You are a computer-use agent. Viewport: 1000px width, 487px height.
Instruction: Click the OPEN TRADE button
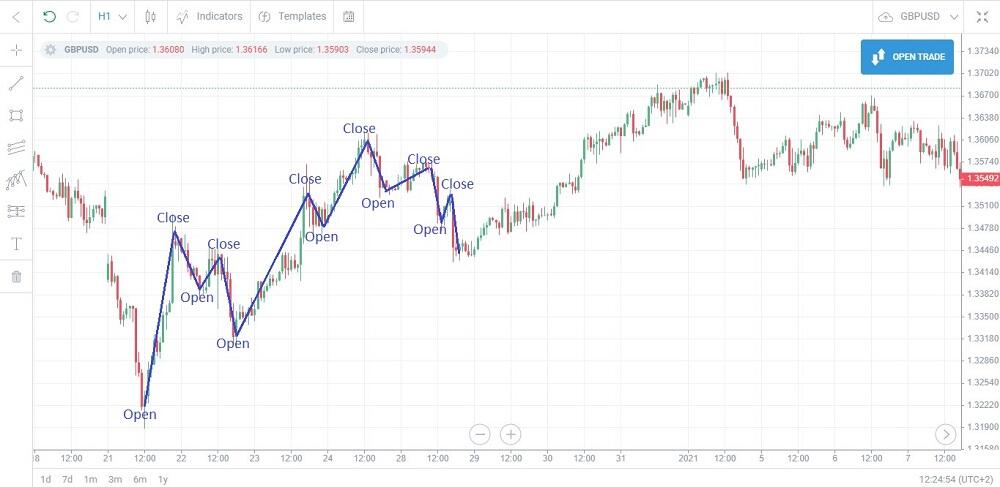coord(907,57)
